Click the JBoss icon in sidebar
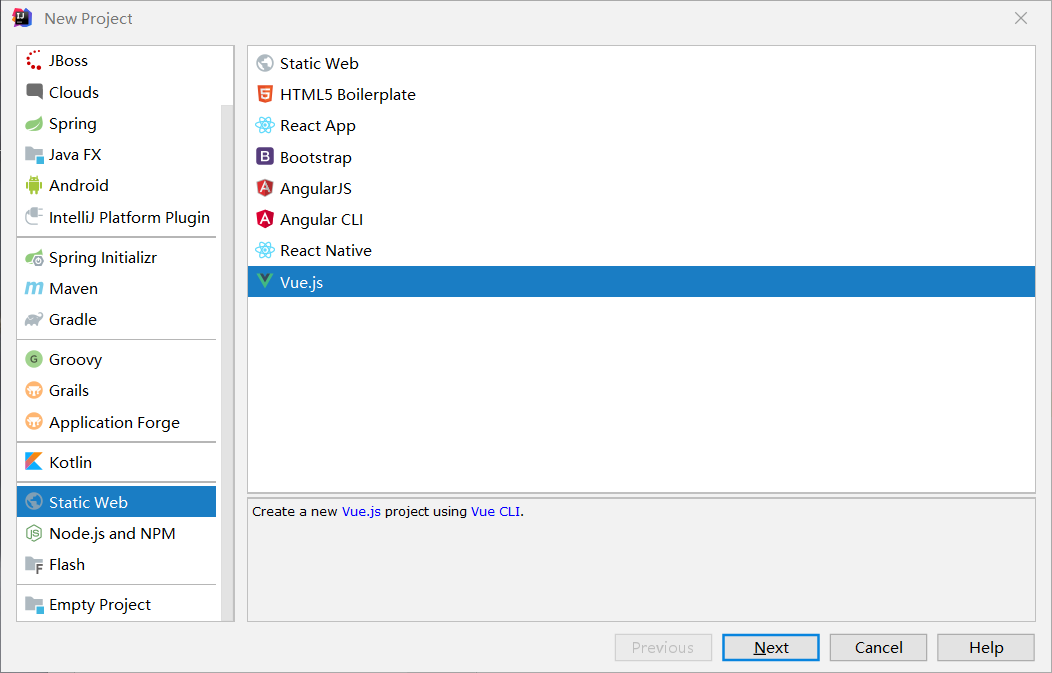The image size is (1052, 673). pyautogui.click(x=34, y=60)
